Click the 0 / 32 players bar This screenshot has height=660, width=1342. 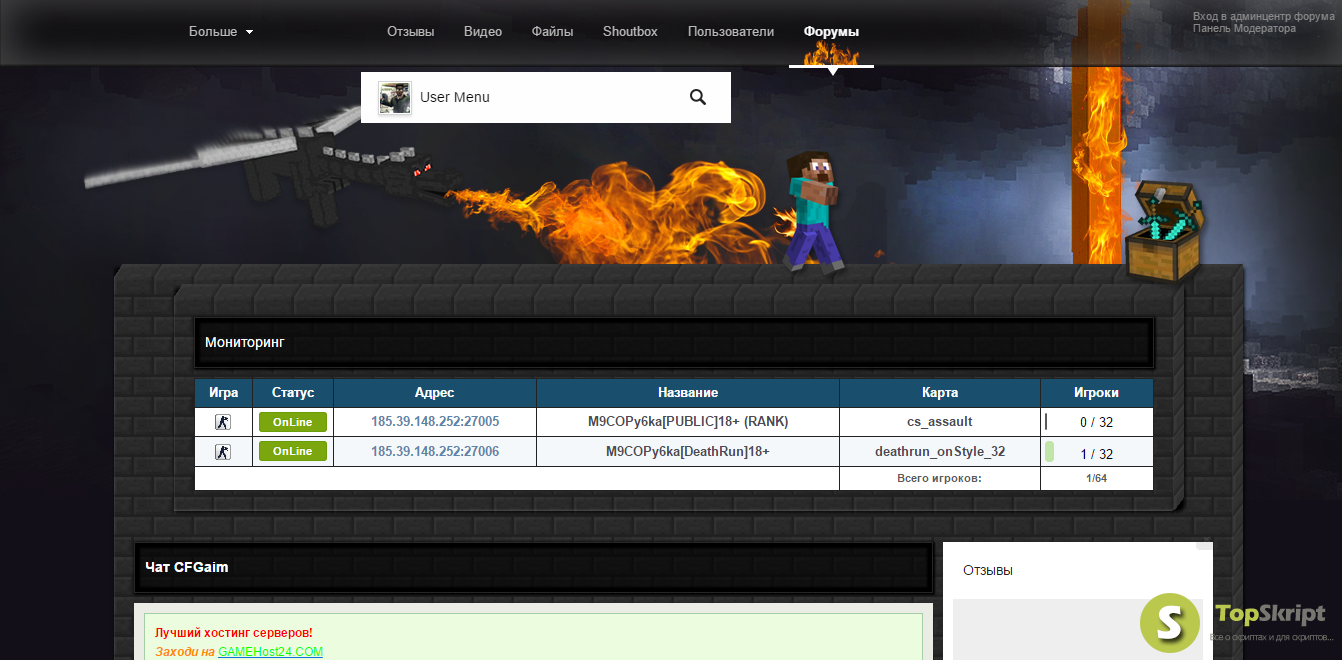pos(1097,422)
